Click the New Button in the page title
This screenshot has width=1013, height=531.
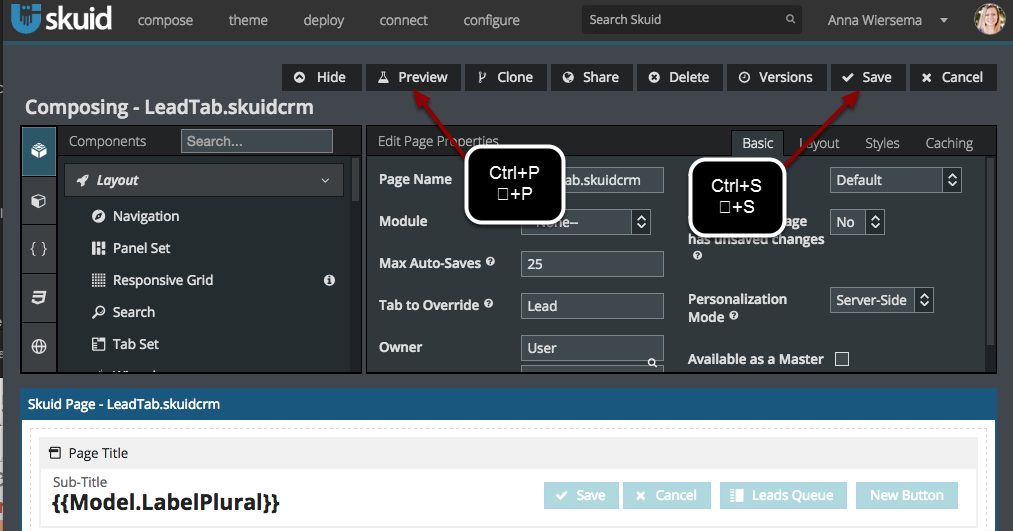pyautogui.click(x=906, y=495)
